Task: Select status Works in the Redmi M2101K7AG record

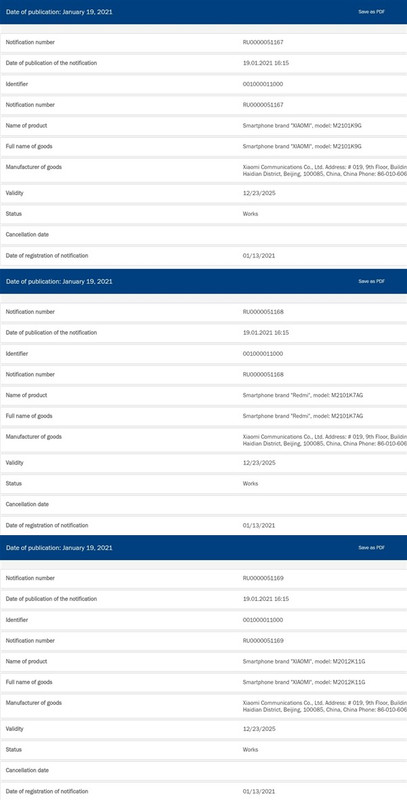Action: click(250, 483)
